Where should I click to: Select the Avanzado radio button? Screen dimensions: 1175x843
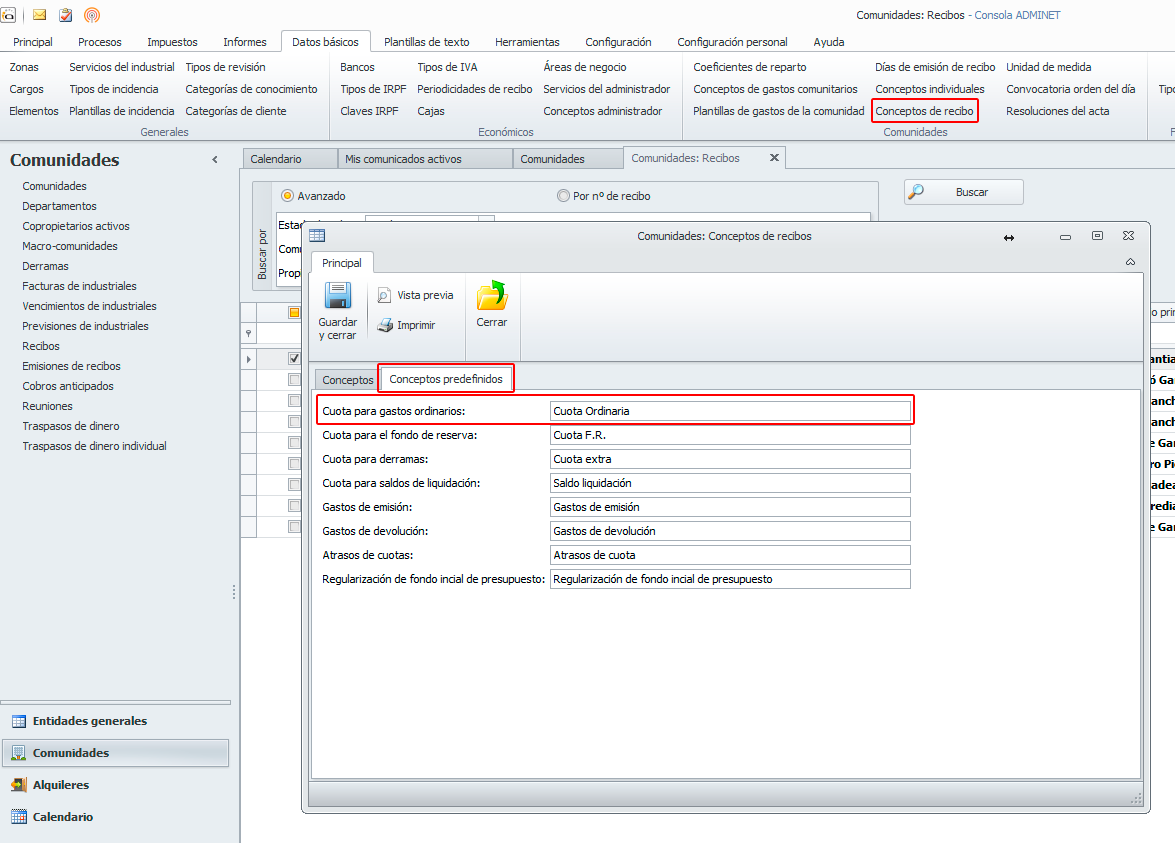click(288, 196)
